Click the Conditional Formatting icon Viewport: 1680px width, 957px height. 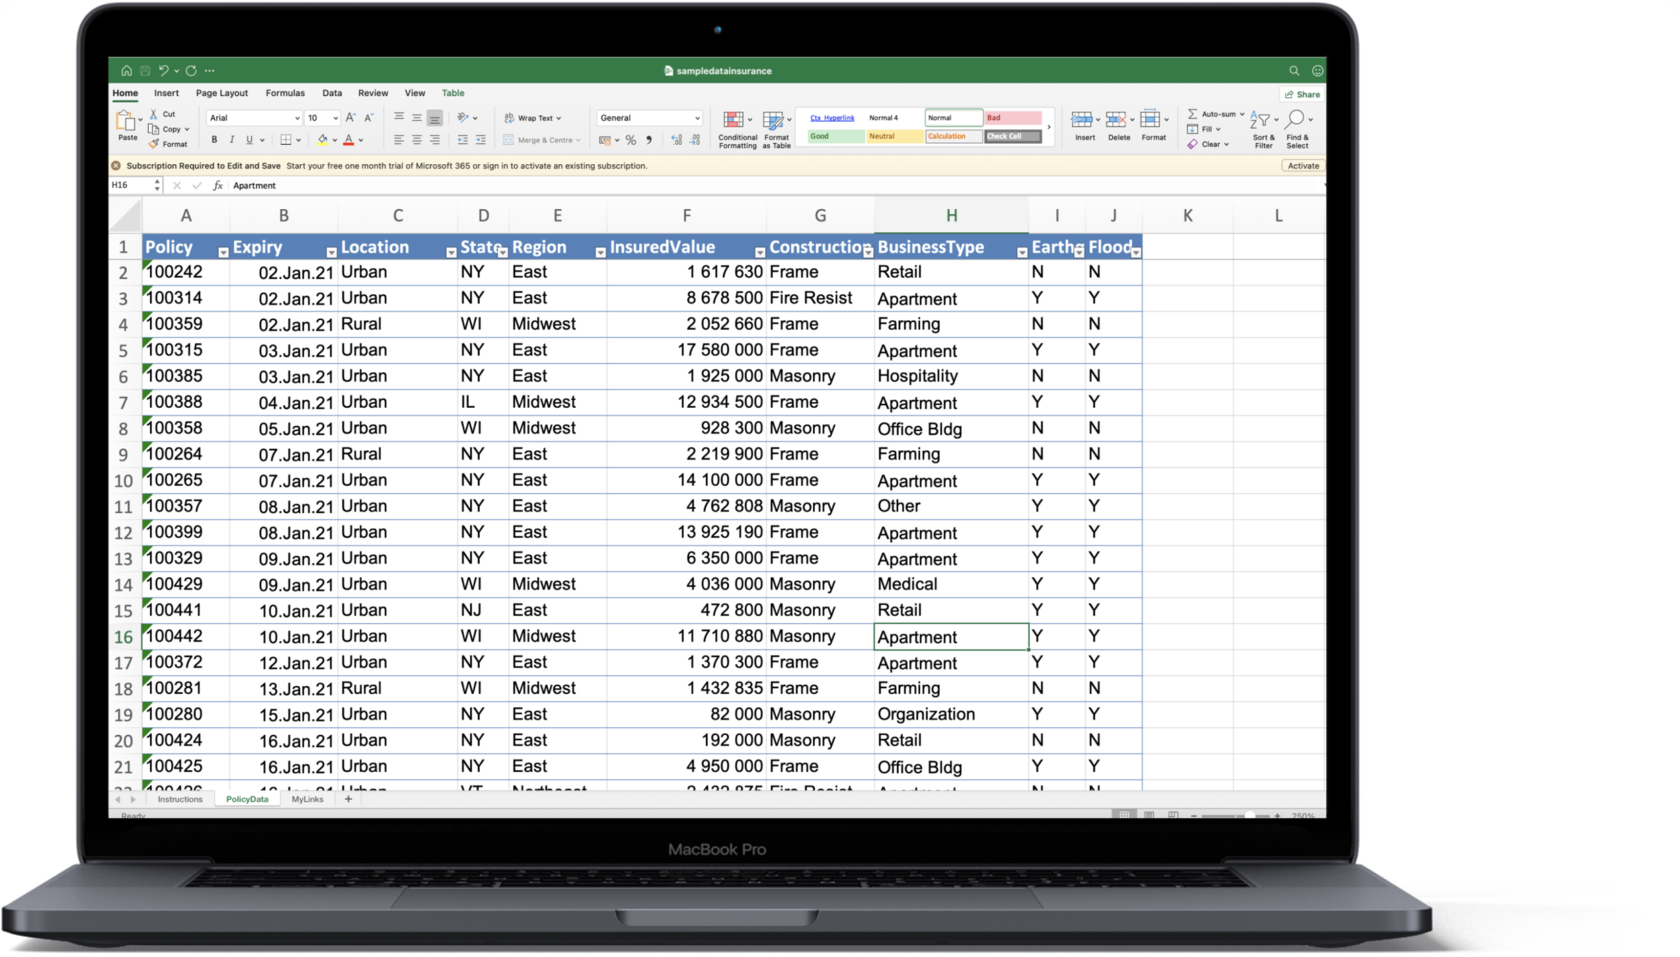coord(733,120)
